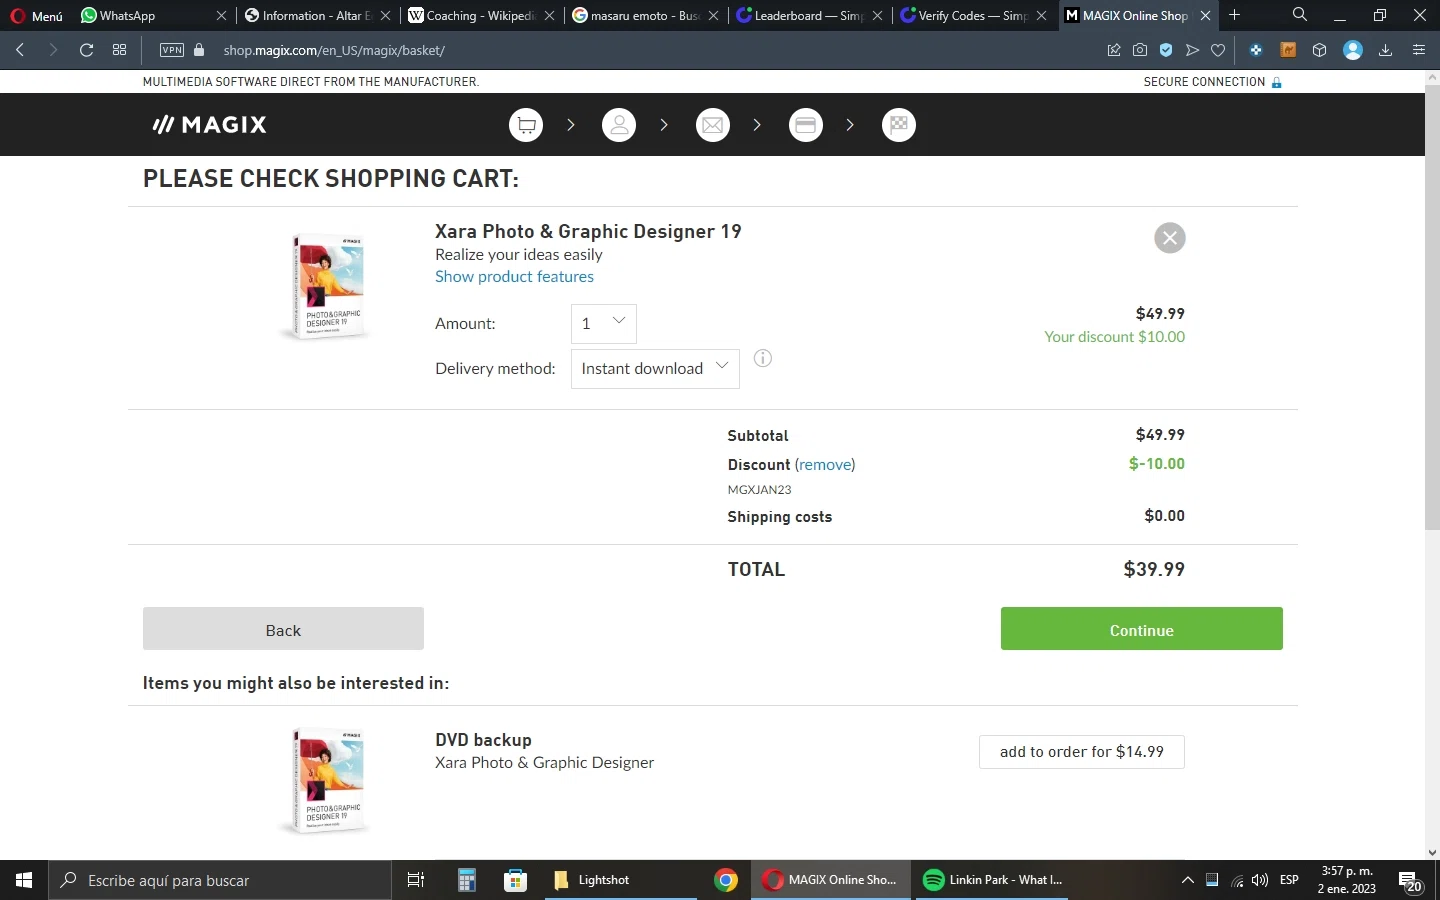Open the Amount quantity dropdown
Screen dimensions: 1440x900
(603, 323)
